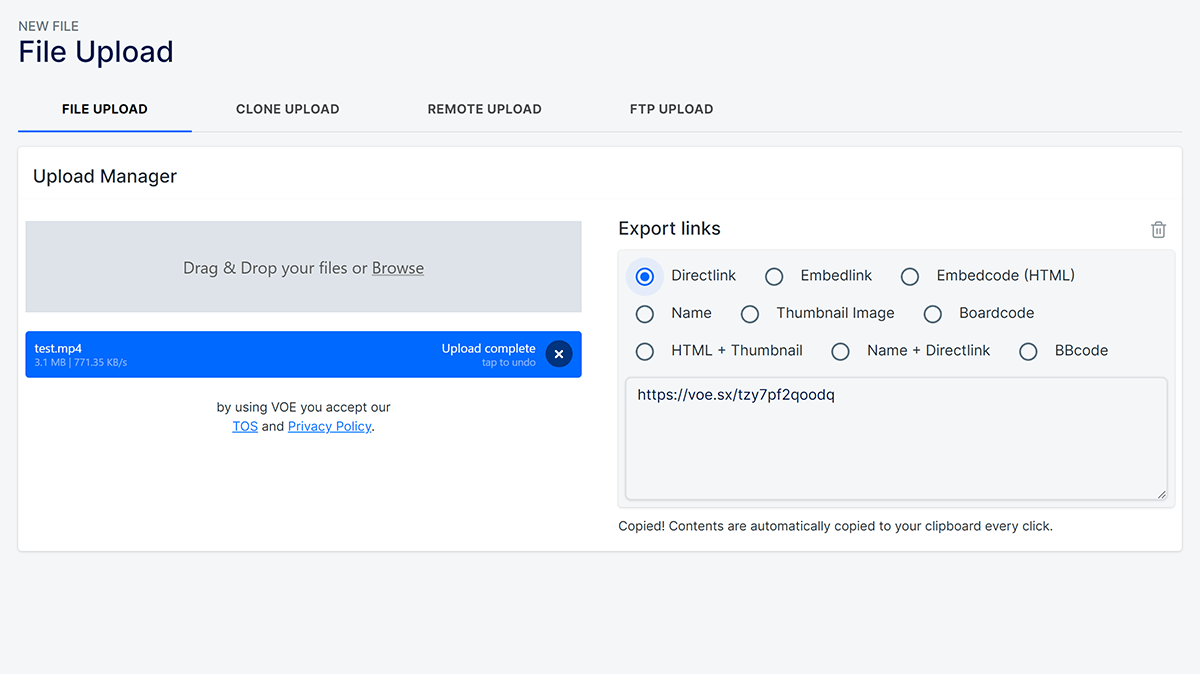Open the Clone Upload tab

point(287,109)
